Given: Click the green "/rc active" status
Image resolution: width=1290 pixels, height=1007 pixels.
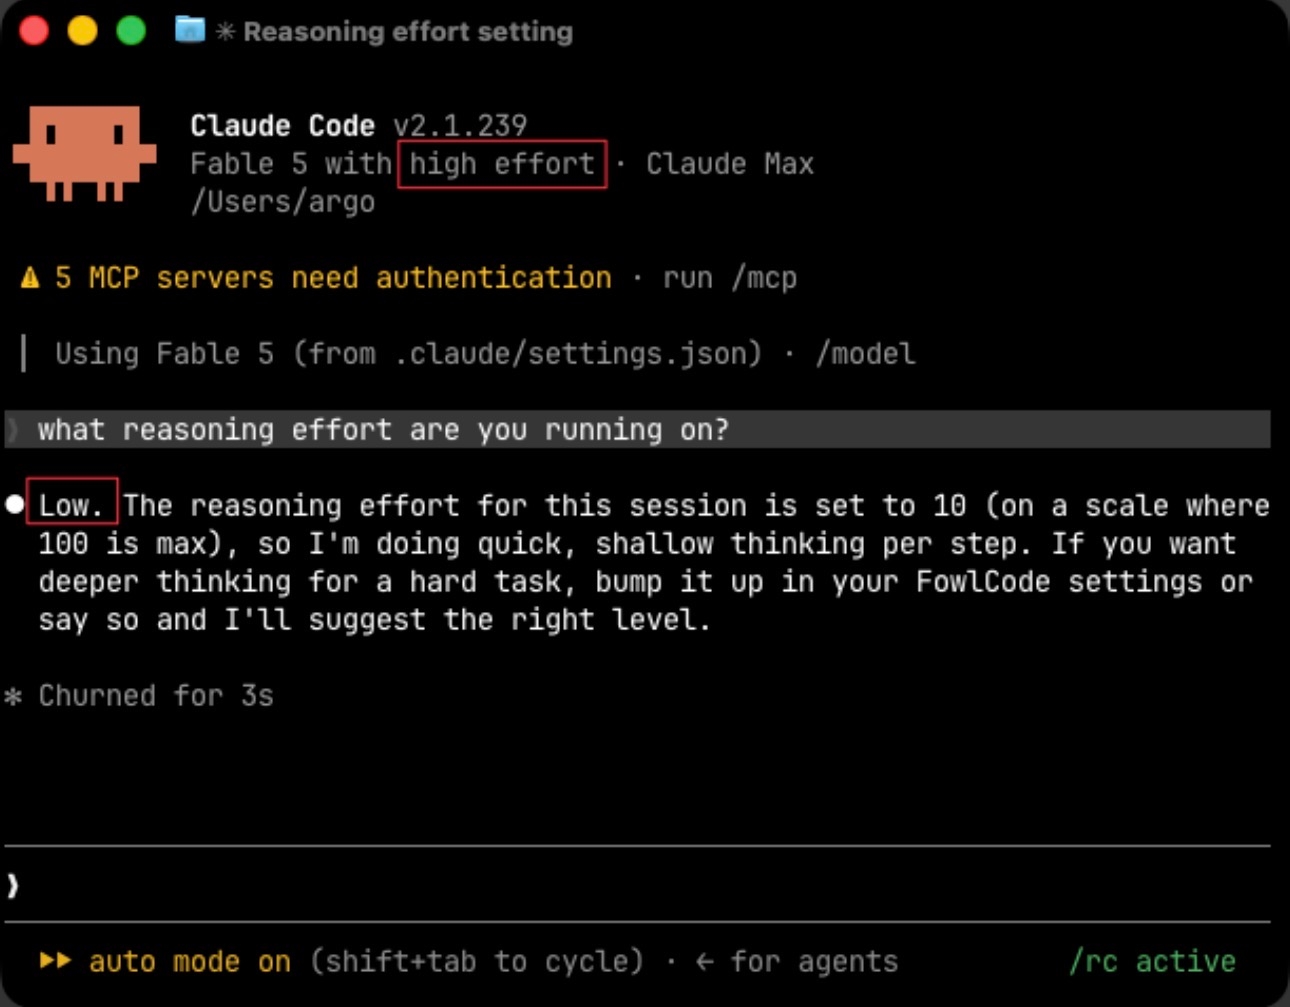Looking at the screenshot, I should pos(1152,961).
